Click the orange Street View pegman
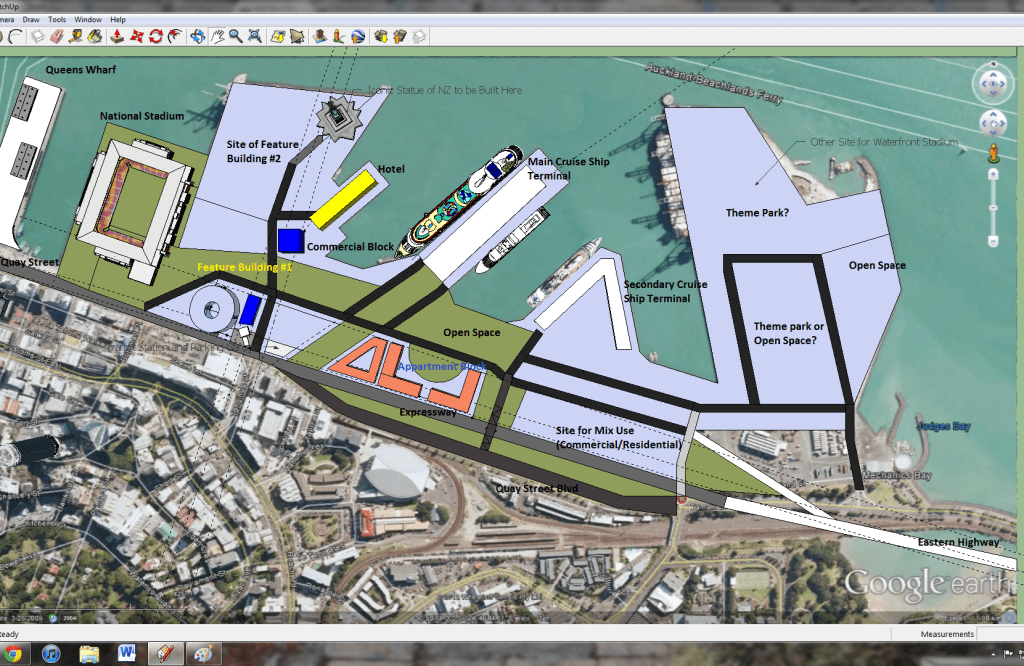 pos(992,152)
